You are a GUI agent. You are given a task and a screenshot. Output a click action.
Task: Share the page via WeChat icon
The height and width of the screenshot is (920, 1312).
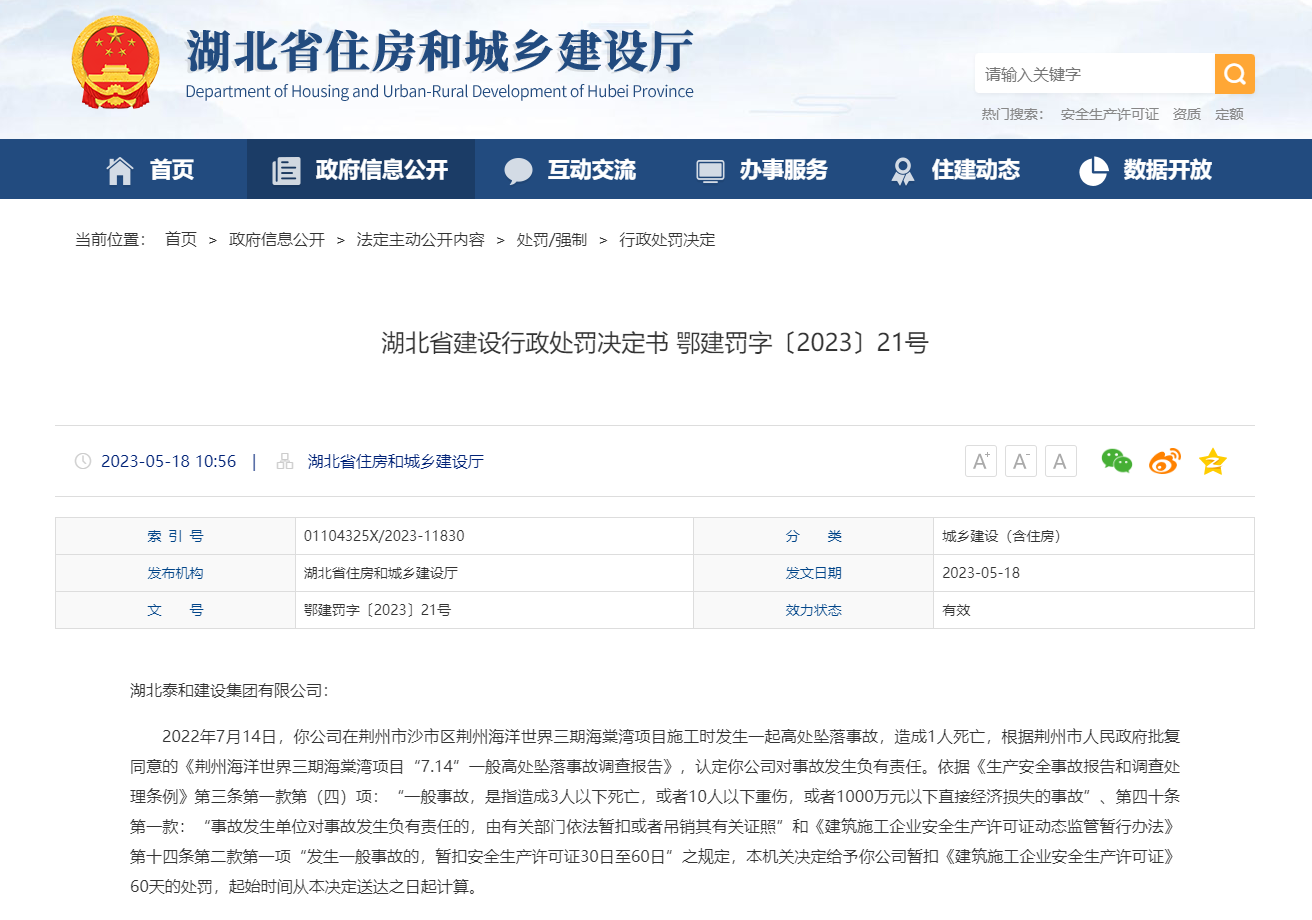[x=1116, y=461]
